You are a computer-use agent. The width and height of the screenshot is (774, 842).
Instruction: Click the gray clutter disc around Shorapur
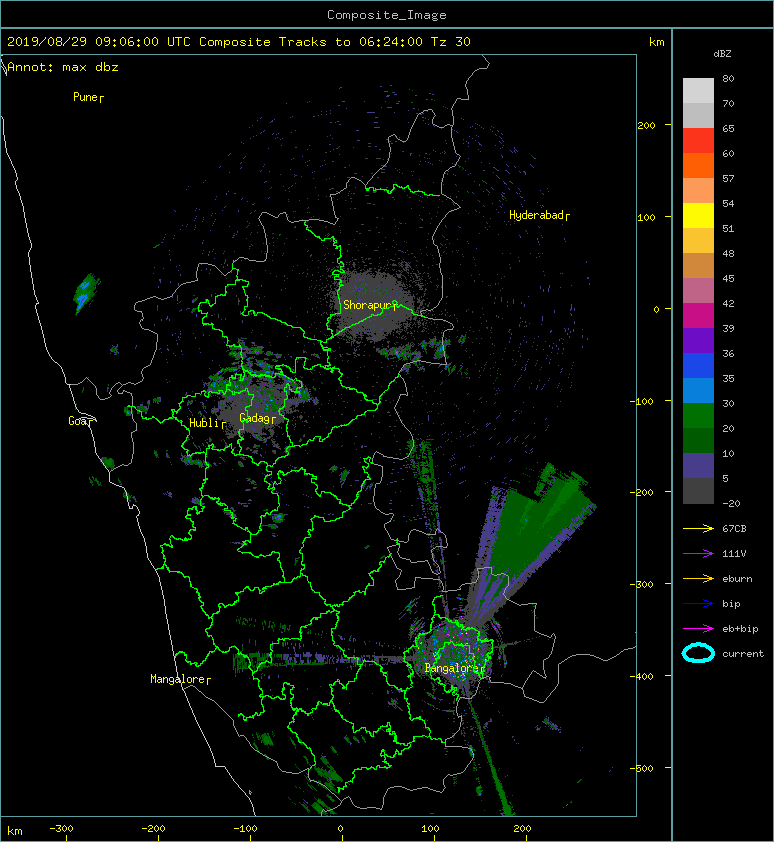375,306
